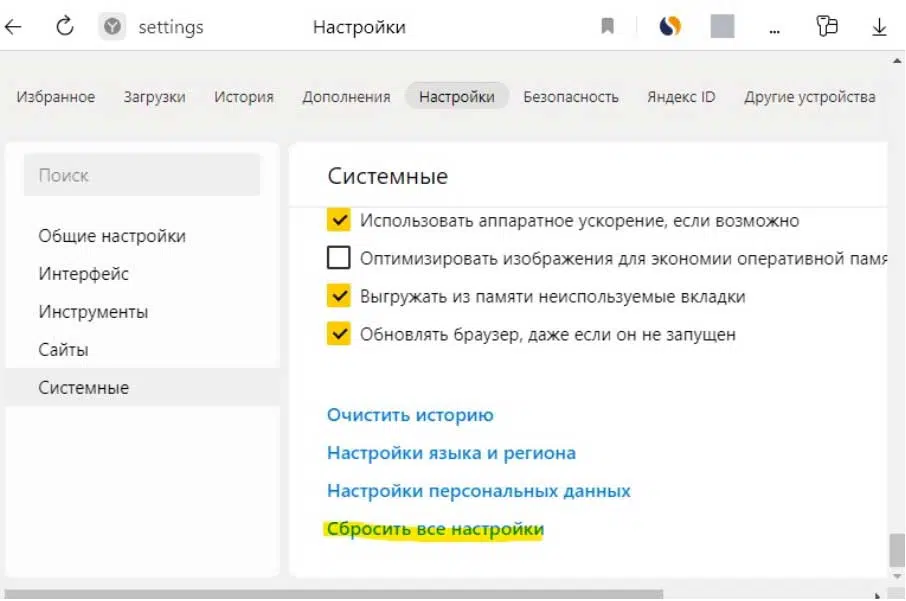Uncheck updating browser when not running
The height and width of the screenshot is (601, 906).
[339, 334]
